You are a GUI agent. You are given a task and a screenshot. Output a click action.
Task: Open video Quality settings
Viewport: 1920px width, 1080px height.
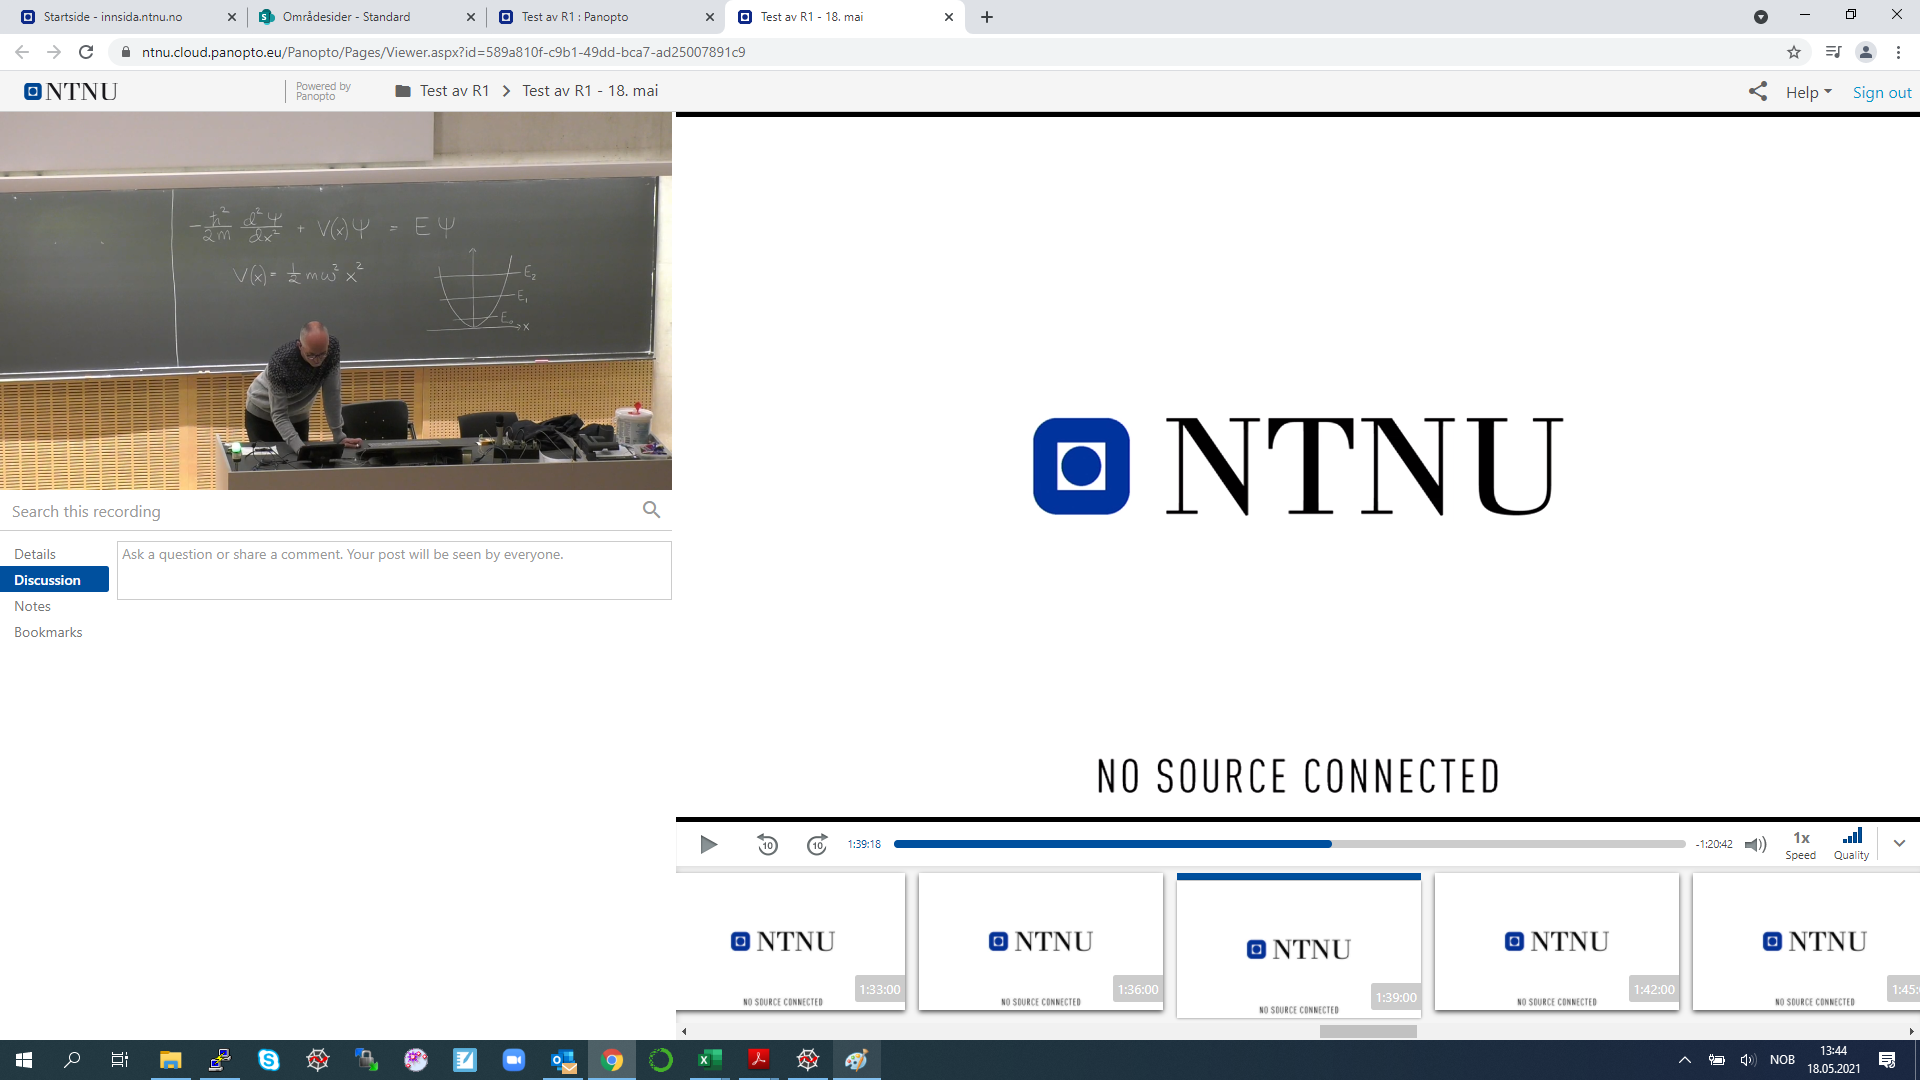coord(1852,845)
